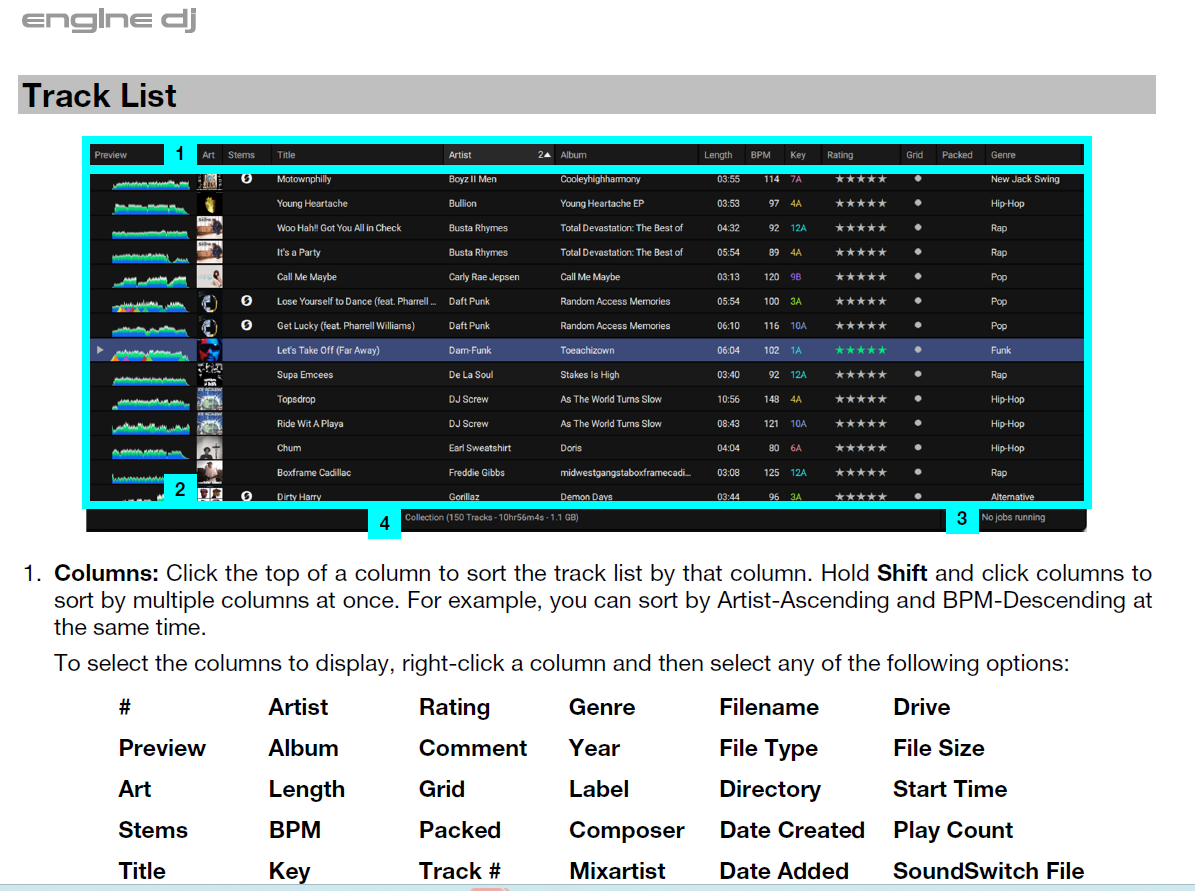Screen dimensions: 1195x891
Task: Click the play arrow on Let's Take Off row
Action: pyautogui.click(x=100, y=350)
